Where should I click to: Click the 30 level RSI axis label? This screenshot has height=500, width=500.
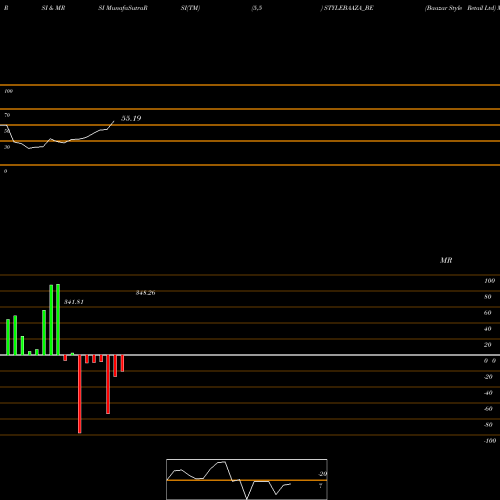point(7,147)
